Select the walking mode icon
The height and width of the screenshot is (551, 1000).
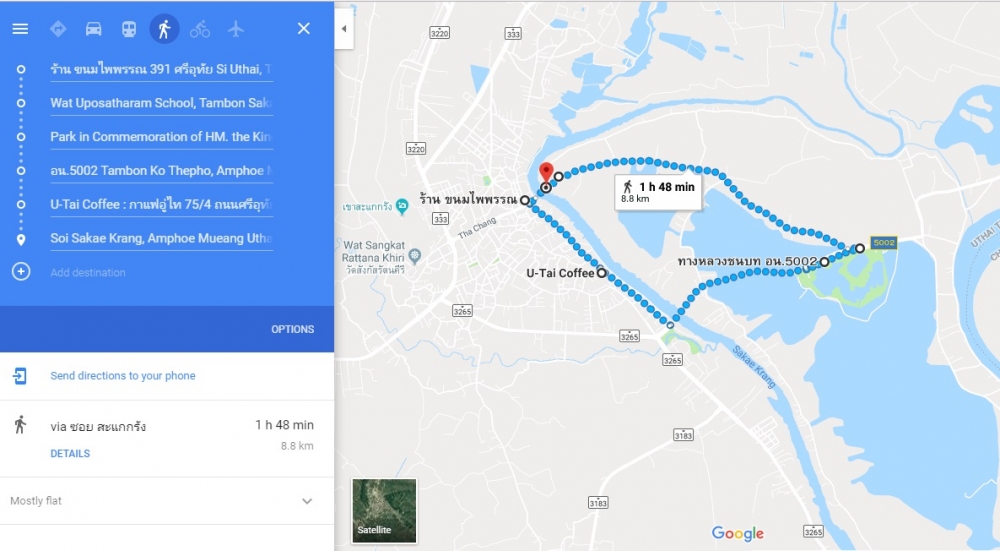tap(165, 29)
